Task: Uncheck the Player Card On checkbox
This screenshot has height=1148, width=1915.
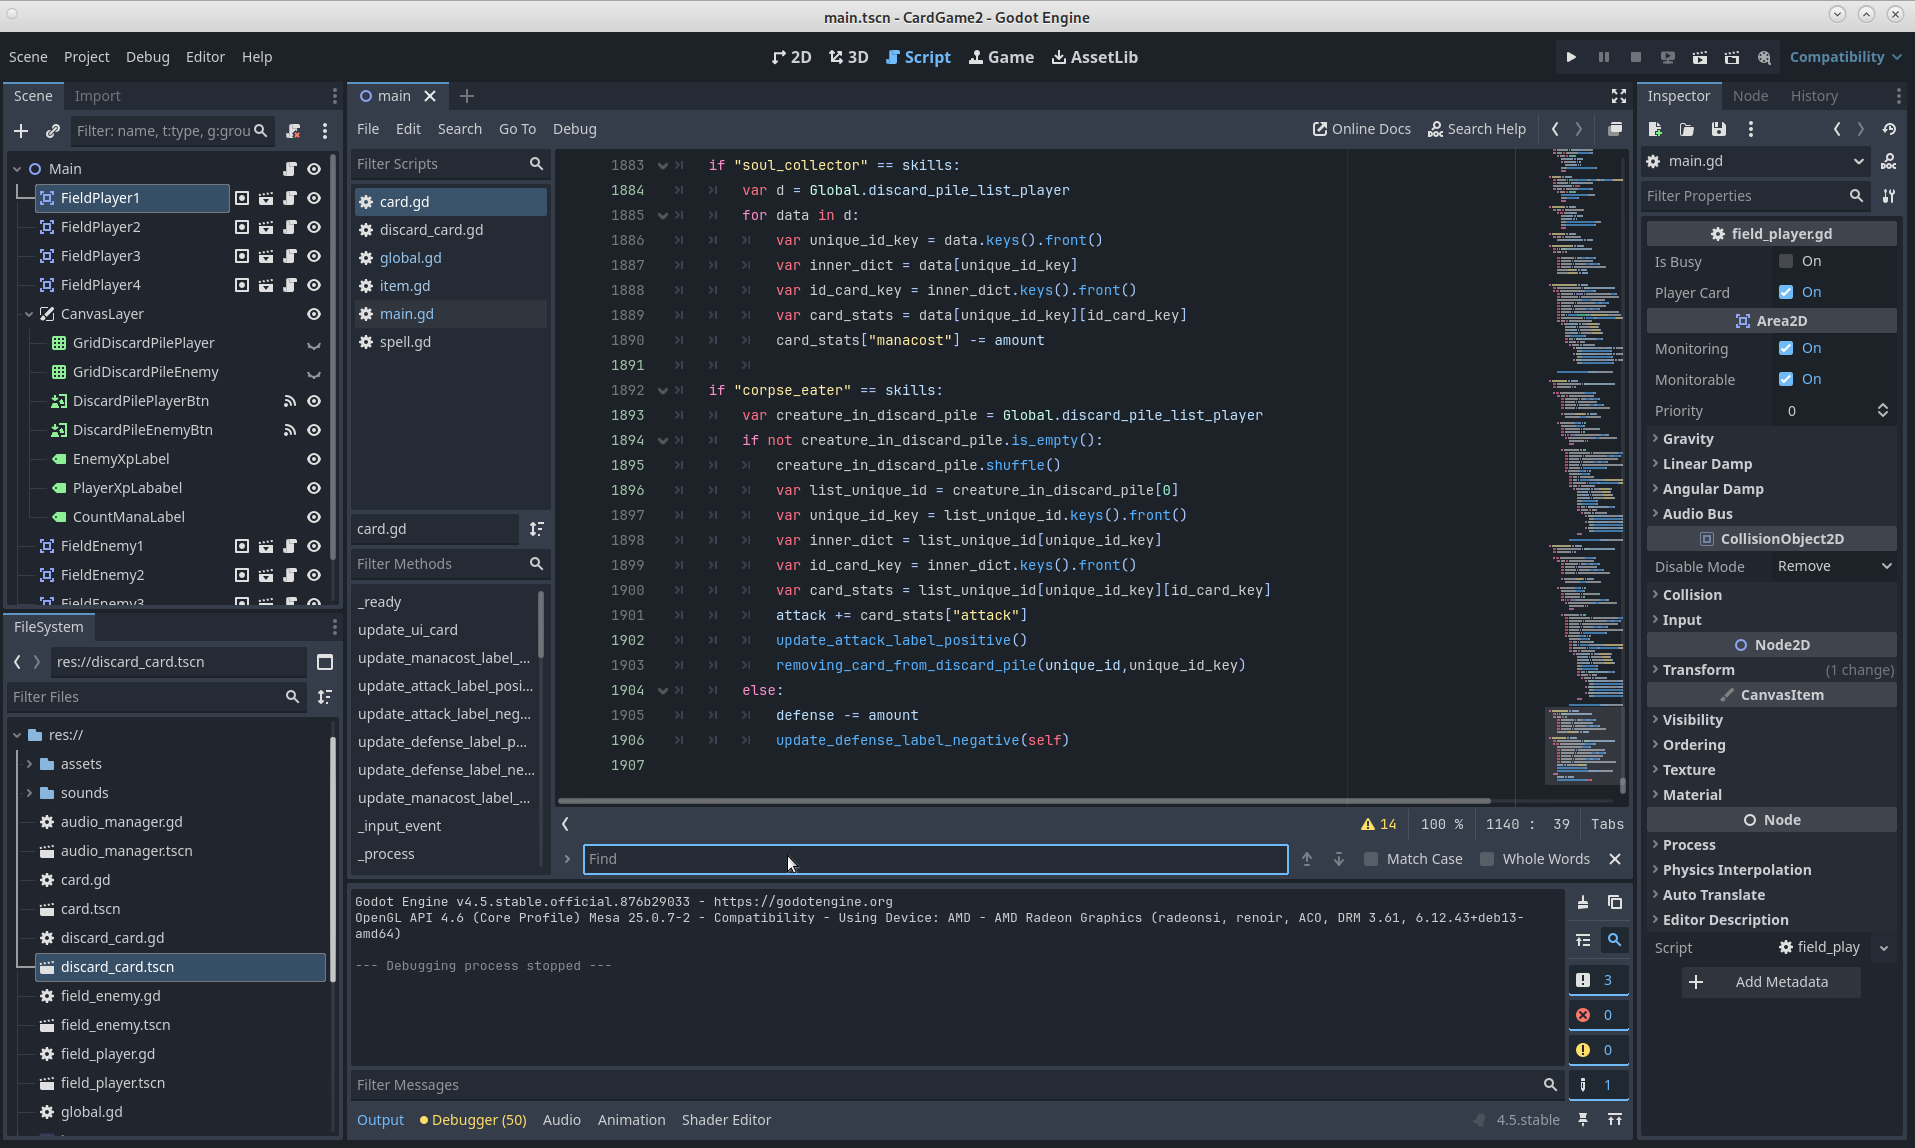Action: pos(1786,292)
